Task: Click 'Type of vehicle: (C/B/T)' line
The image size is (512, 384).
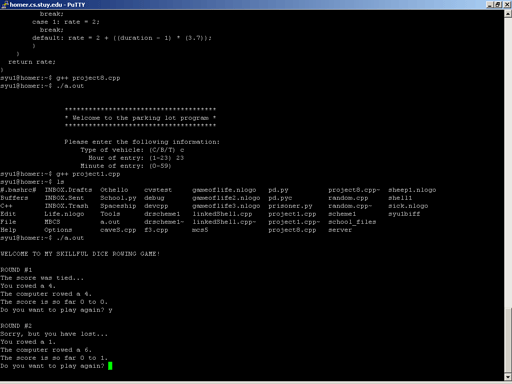Action: coord(132,150)
